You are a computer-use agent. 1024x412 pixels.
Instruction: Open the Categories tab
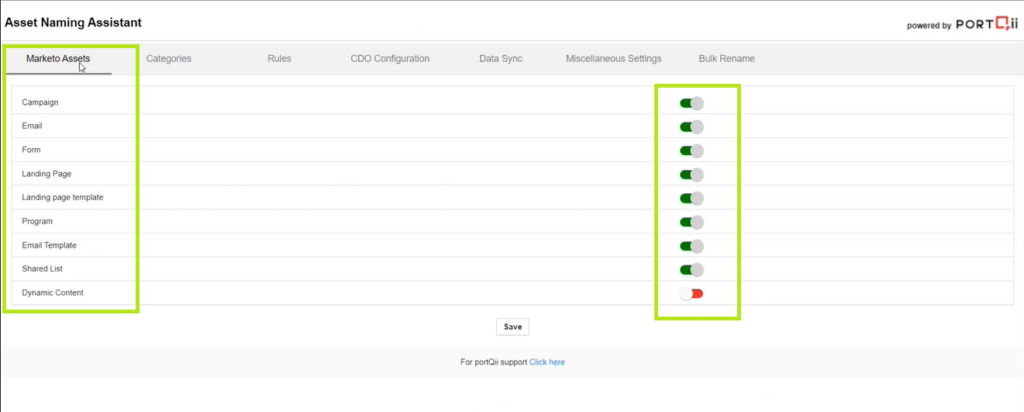pyautogui.click(x=168, y=59)
